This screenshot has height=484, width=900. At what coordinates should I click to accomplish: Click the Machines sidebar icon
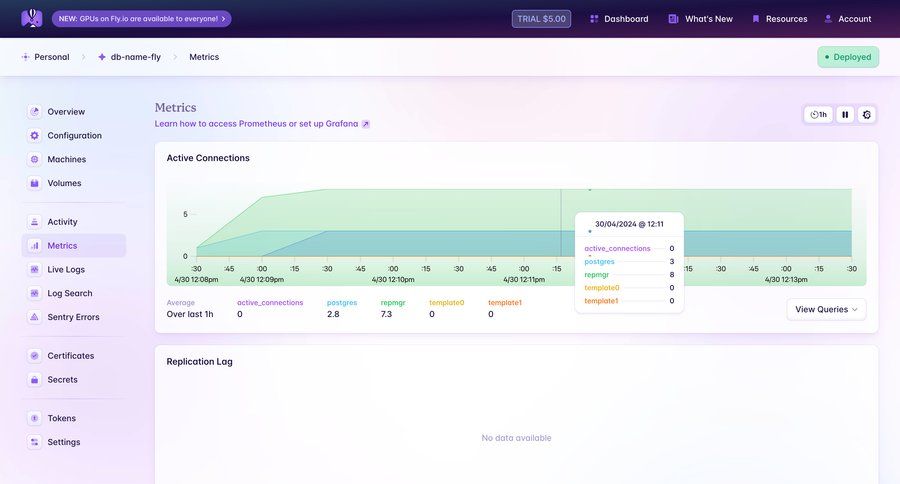point(35,160)
